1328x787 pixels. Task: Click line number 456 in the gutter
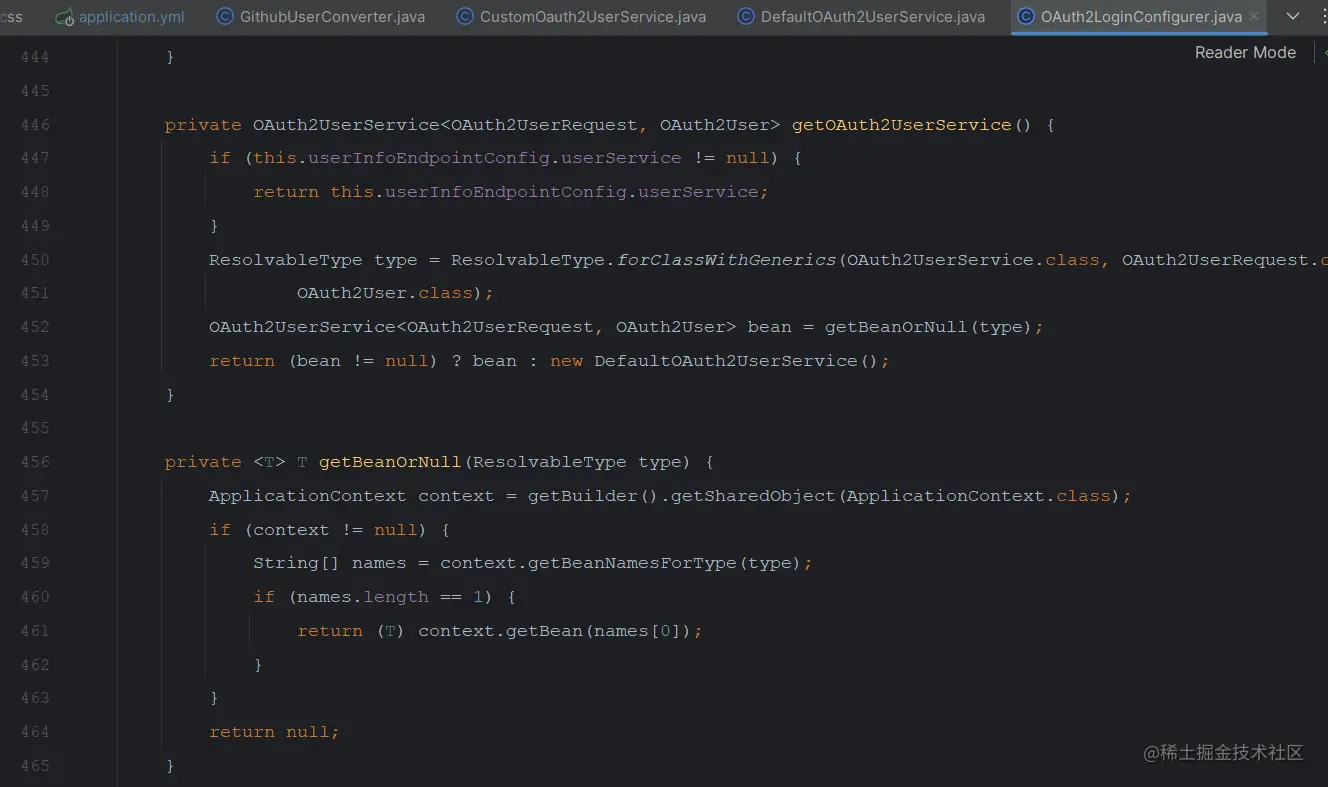pos(35,462)
